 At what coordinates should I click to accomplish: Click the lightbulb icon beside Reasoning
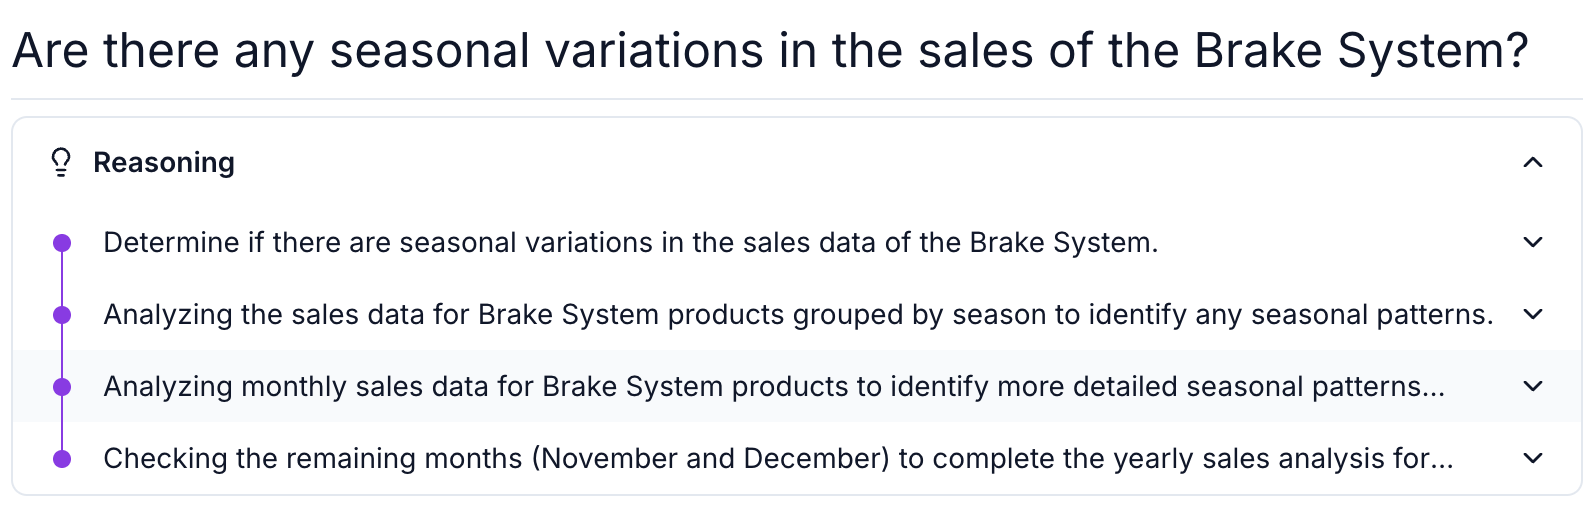pos(61,162)
